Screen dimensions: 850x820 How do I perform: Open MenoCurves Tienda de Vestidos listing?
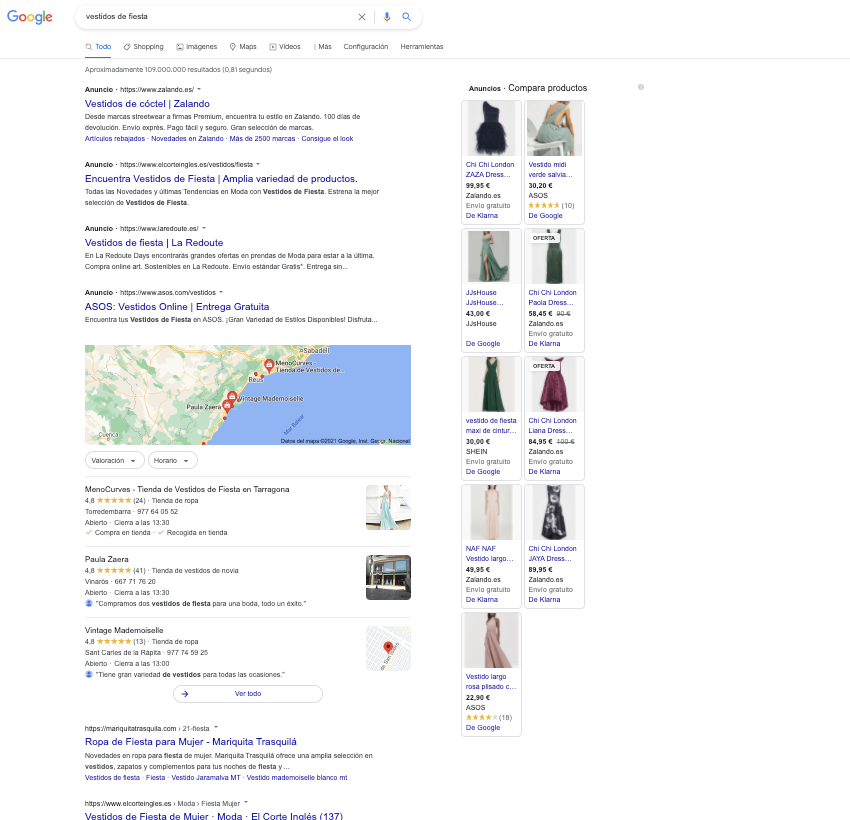[187, 489]
